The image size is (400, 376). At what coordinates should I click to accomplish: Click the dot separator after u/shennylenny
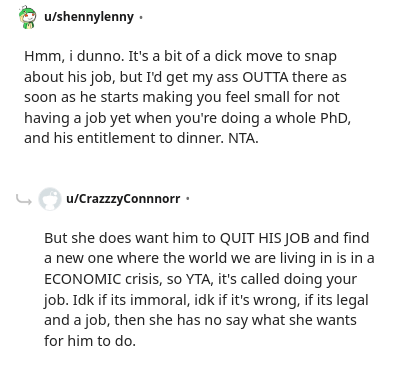tap(141, 17)
